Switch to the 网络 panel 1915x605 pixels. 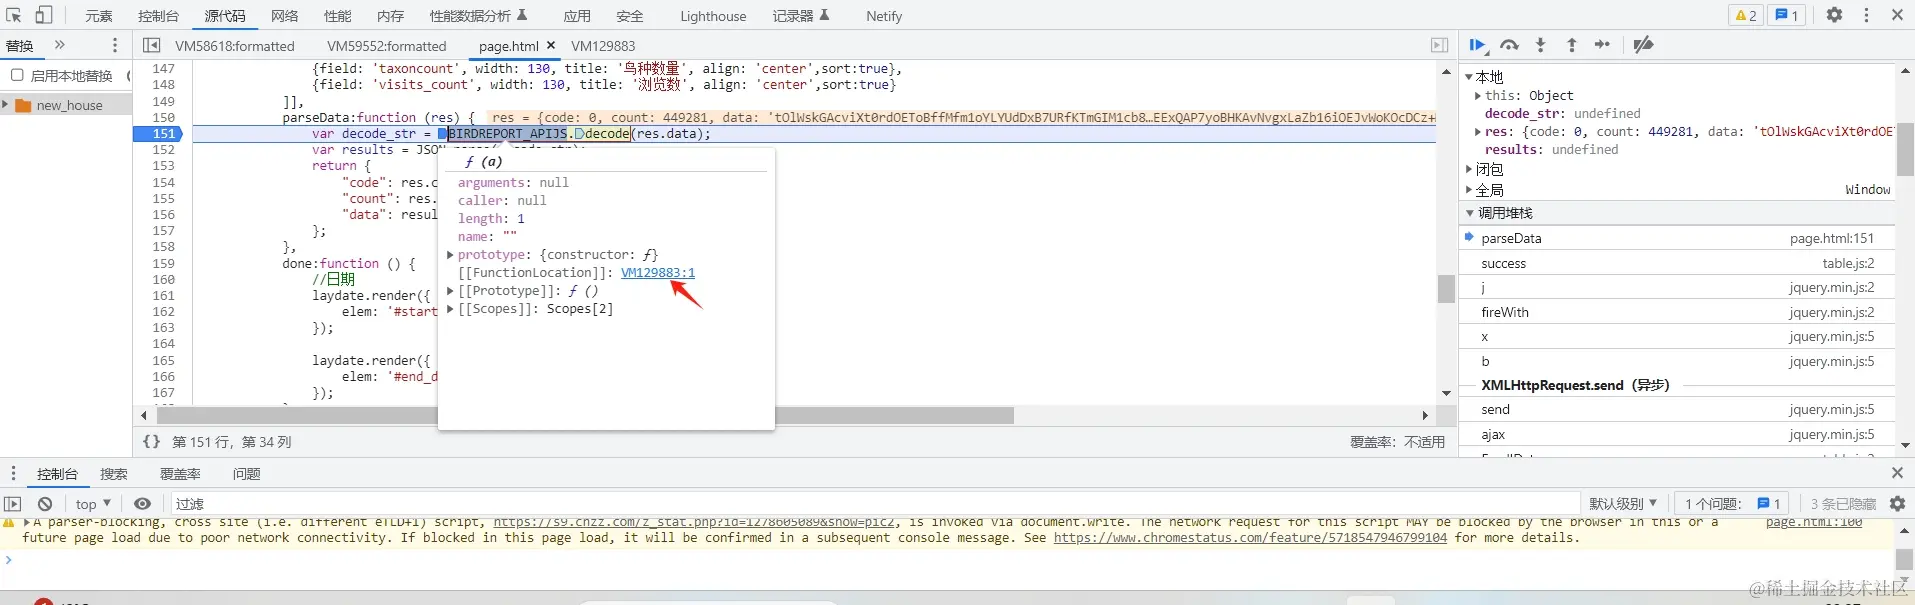click(284, 16)
